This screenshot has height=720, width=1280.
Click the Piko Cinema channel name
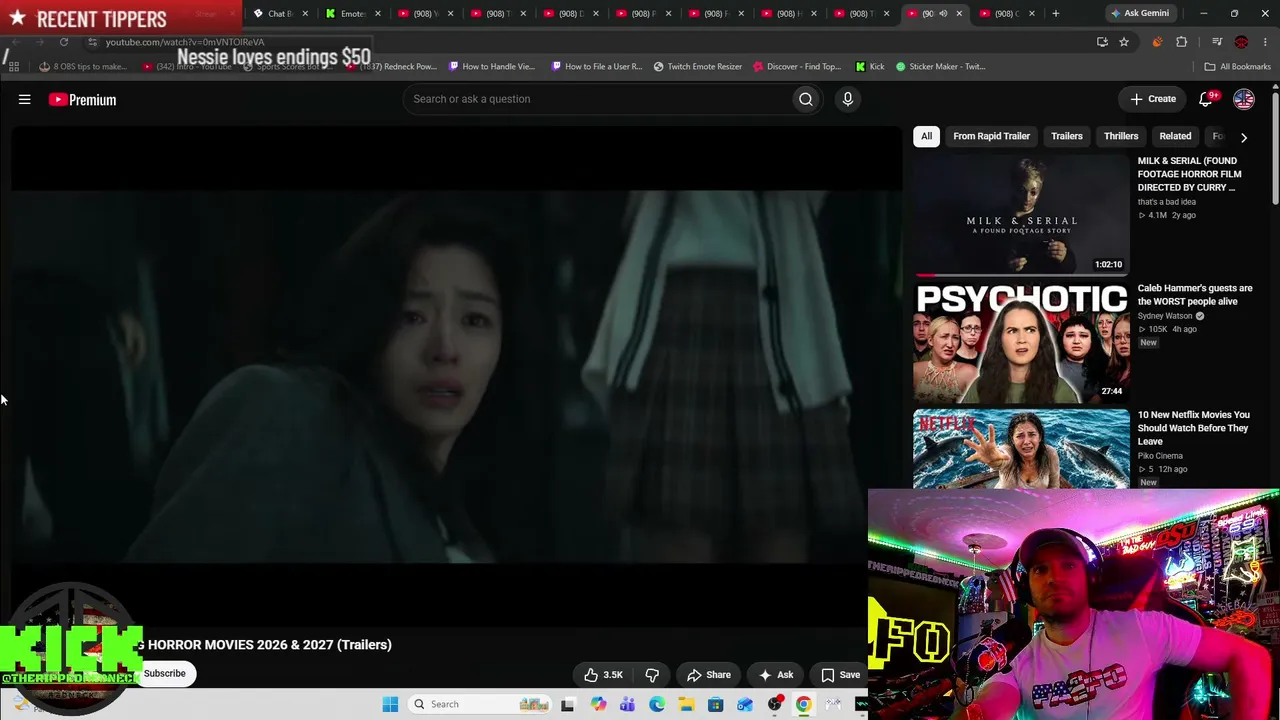coord(1160,456)
